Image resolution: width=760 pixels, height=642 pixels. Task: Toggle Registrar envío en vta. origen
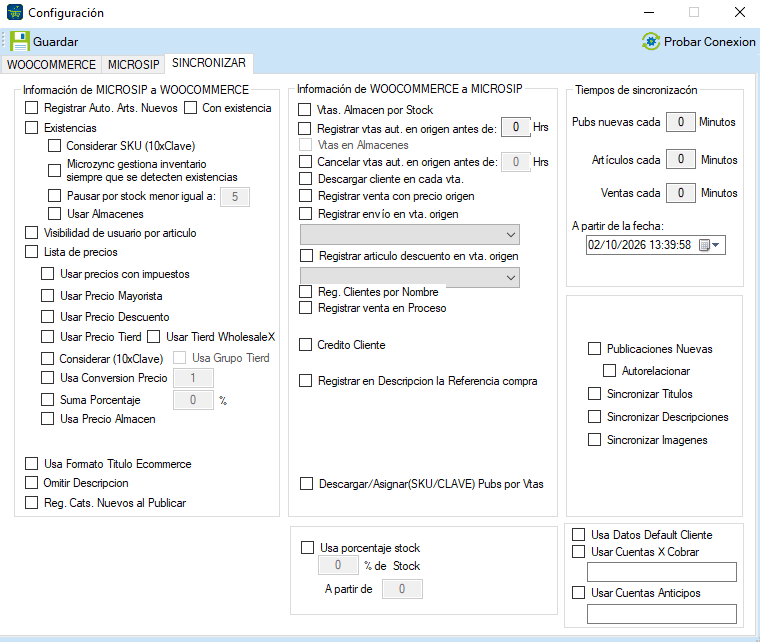(305, 214)
